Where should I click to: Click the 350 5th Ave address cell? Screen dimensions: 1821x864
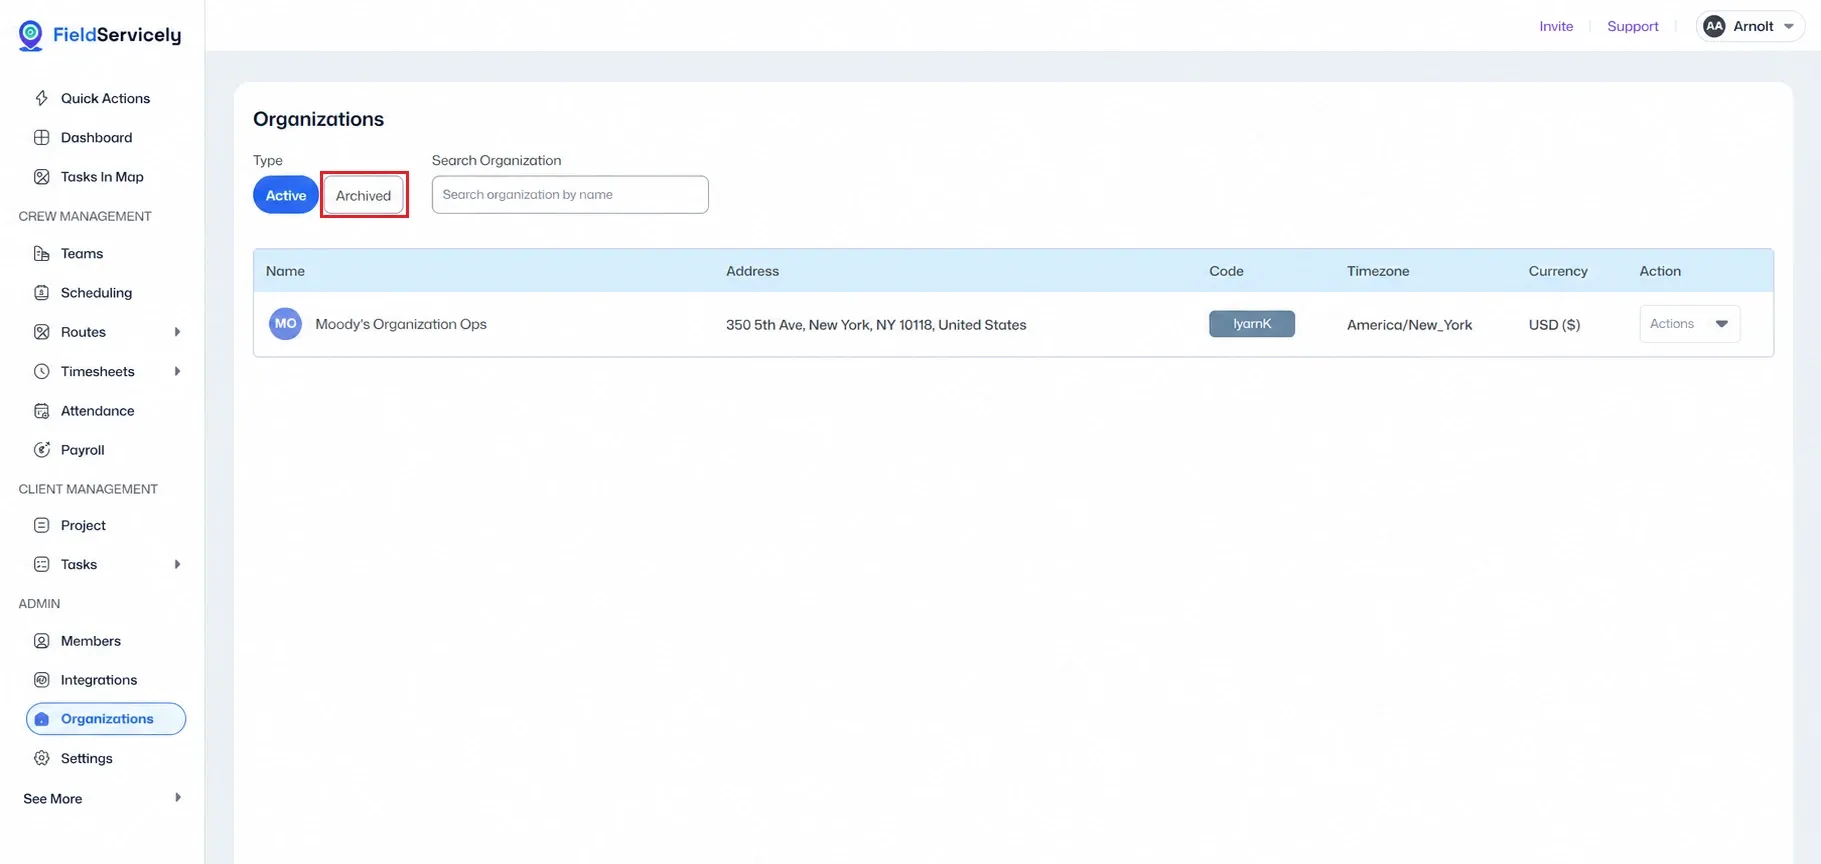(876, 325)
